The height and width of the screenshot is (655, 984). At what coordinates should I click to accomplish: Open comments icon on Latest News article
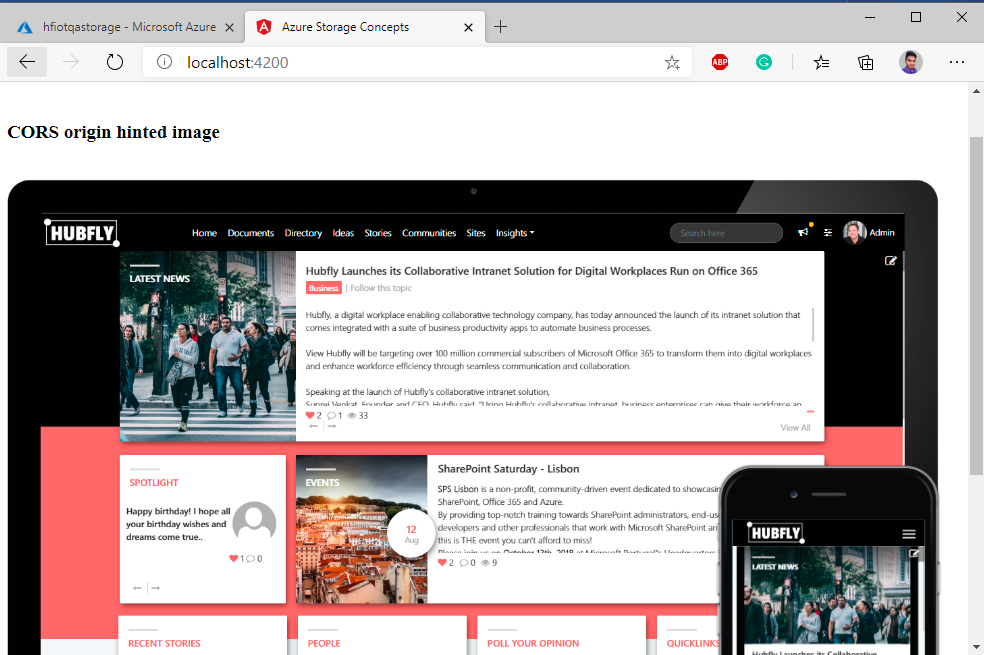tap(331, 415)
